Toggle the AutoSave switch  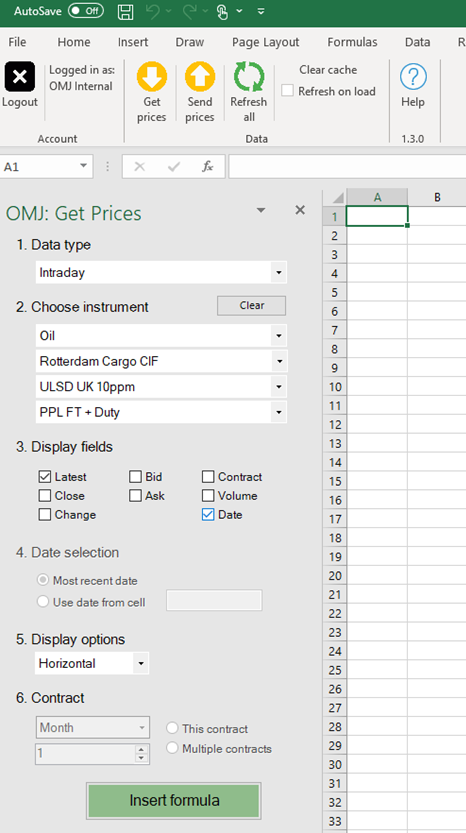pos(86,11)
